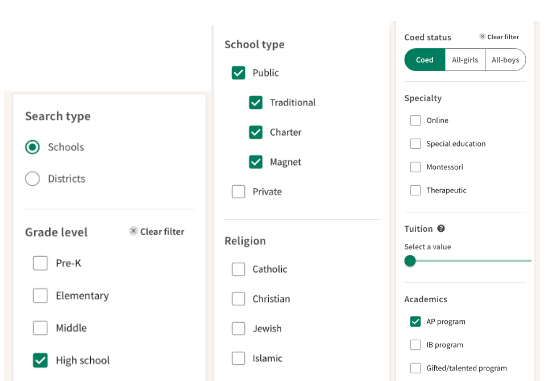Click the Tuition help question-mark icon
Screen dimensions: 552x381
(x=441, y=229)
